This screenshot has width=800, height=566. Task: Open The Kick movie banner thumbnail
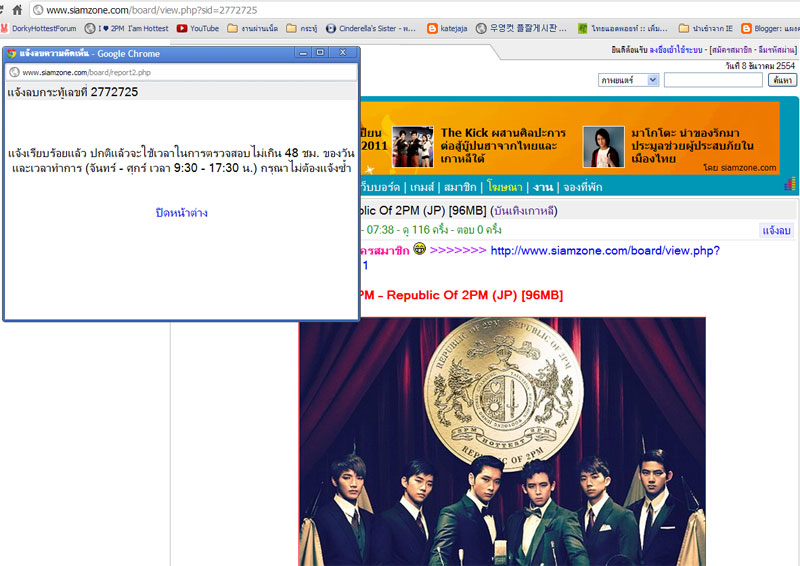[413, 147]
